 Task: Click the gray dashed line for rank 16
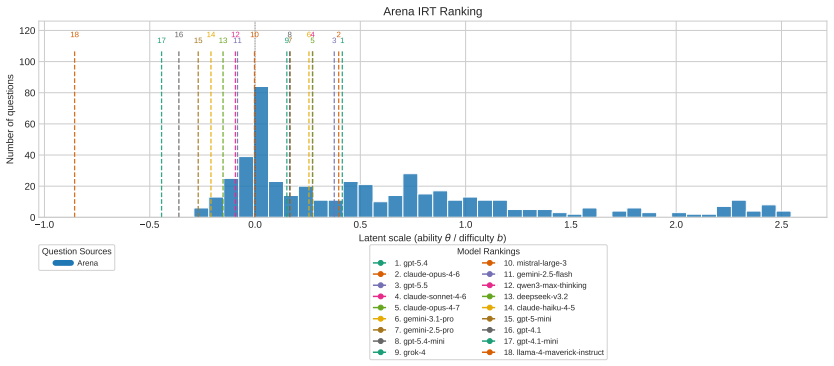(179, 133)
